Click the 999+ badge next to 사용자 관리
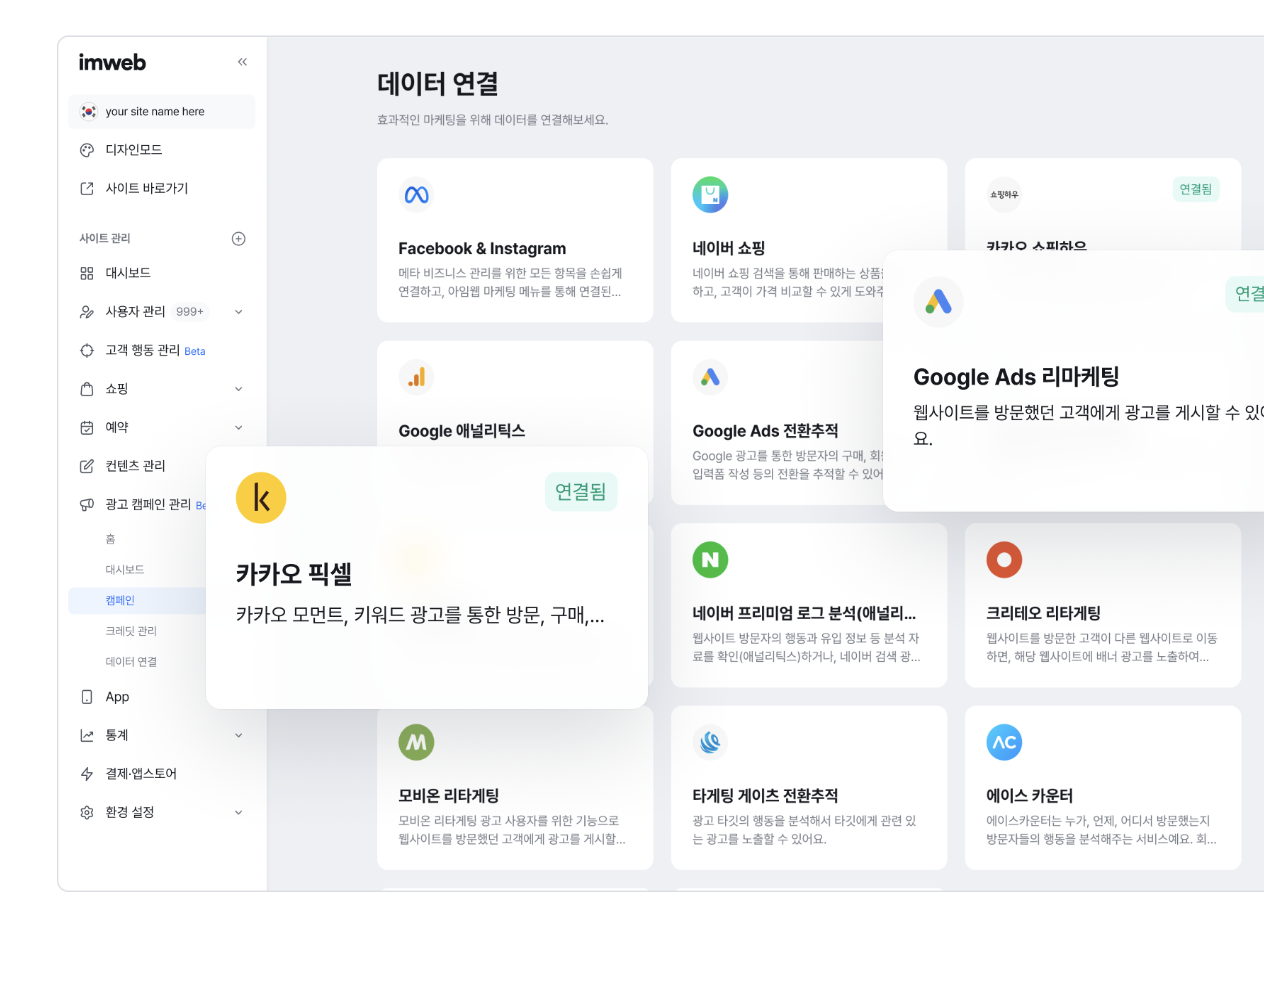The width and height of the screenshot is (1264, 990). coord(190,312)
